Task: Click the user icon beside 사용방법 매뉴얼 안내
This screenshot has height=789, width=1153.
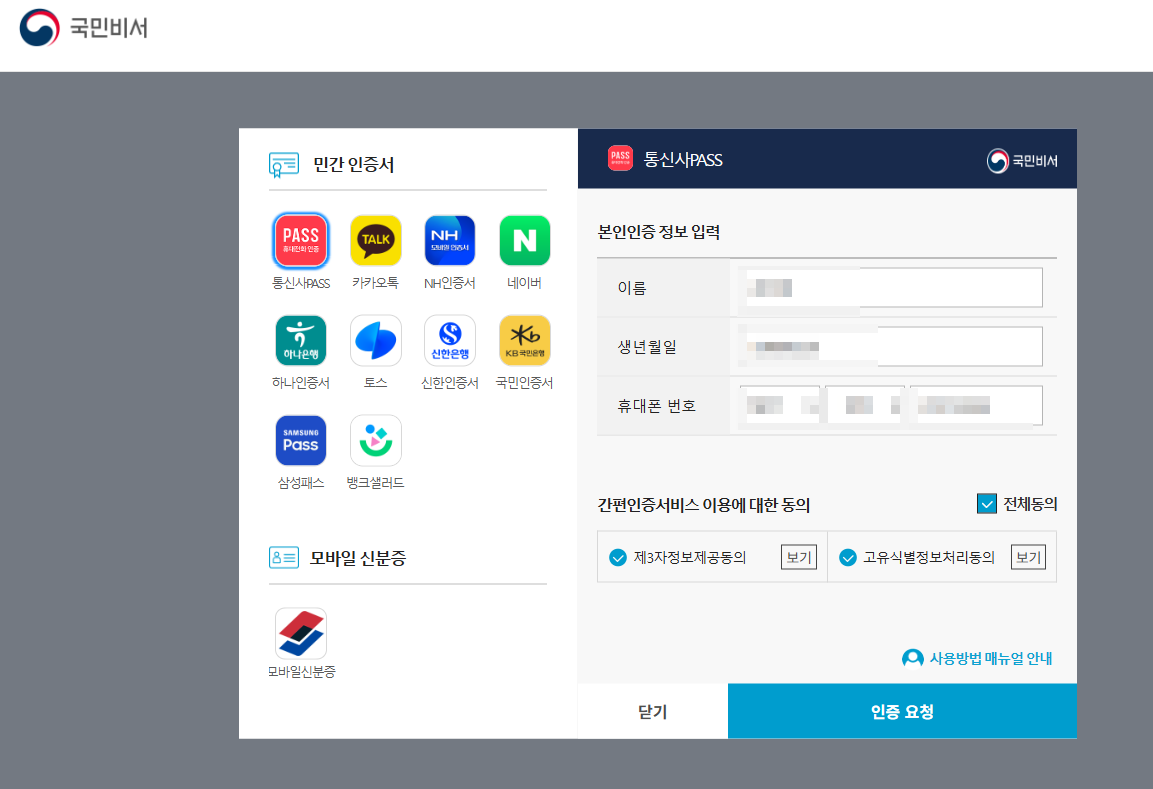Action: tap(913, 658)
